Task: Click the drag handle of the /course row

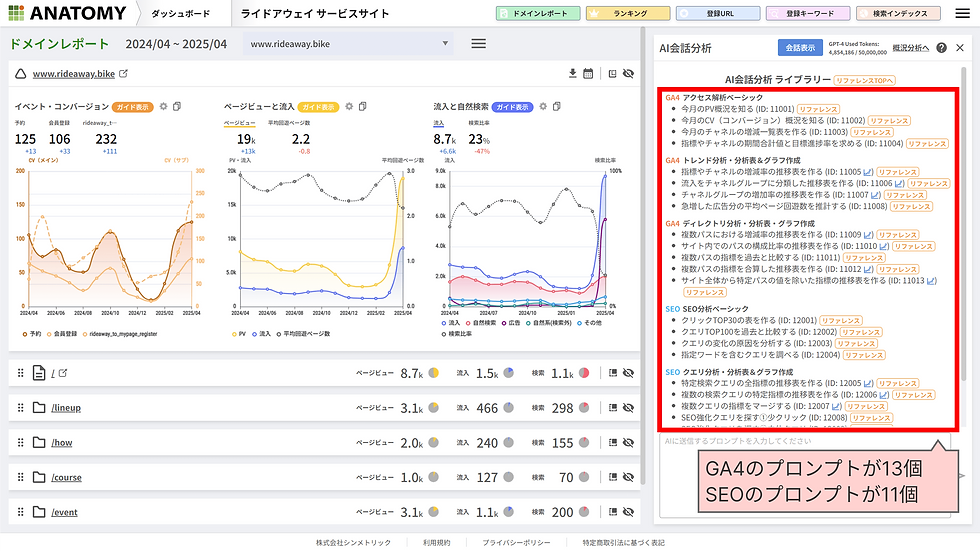Action: coord(20,477)
